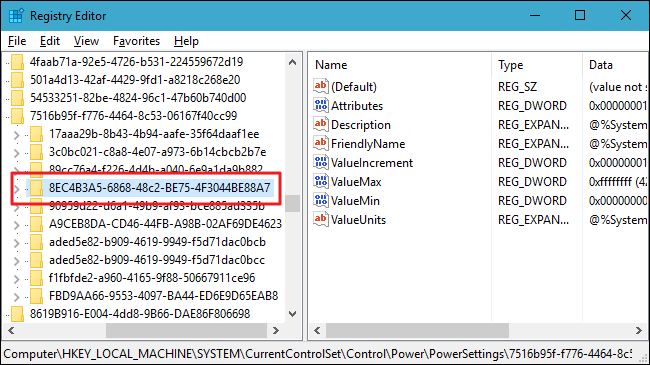Click the tree pane vertical scrollbar thumb

point(293,203)
